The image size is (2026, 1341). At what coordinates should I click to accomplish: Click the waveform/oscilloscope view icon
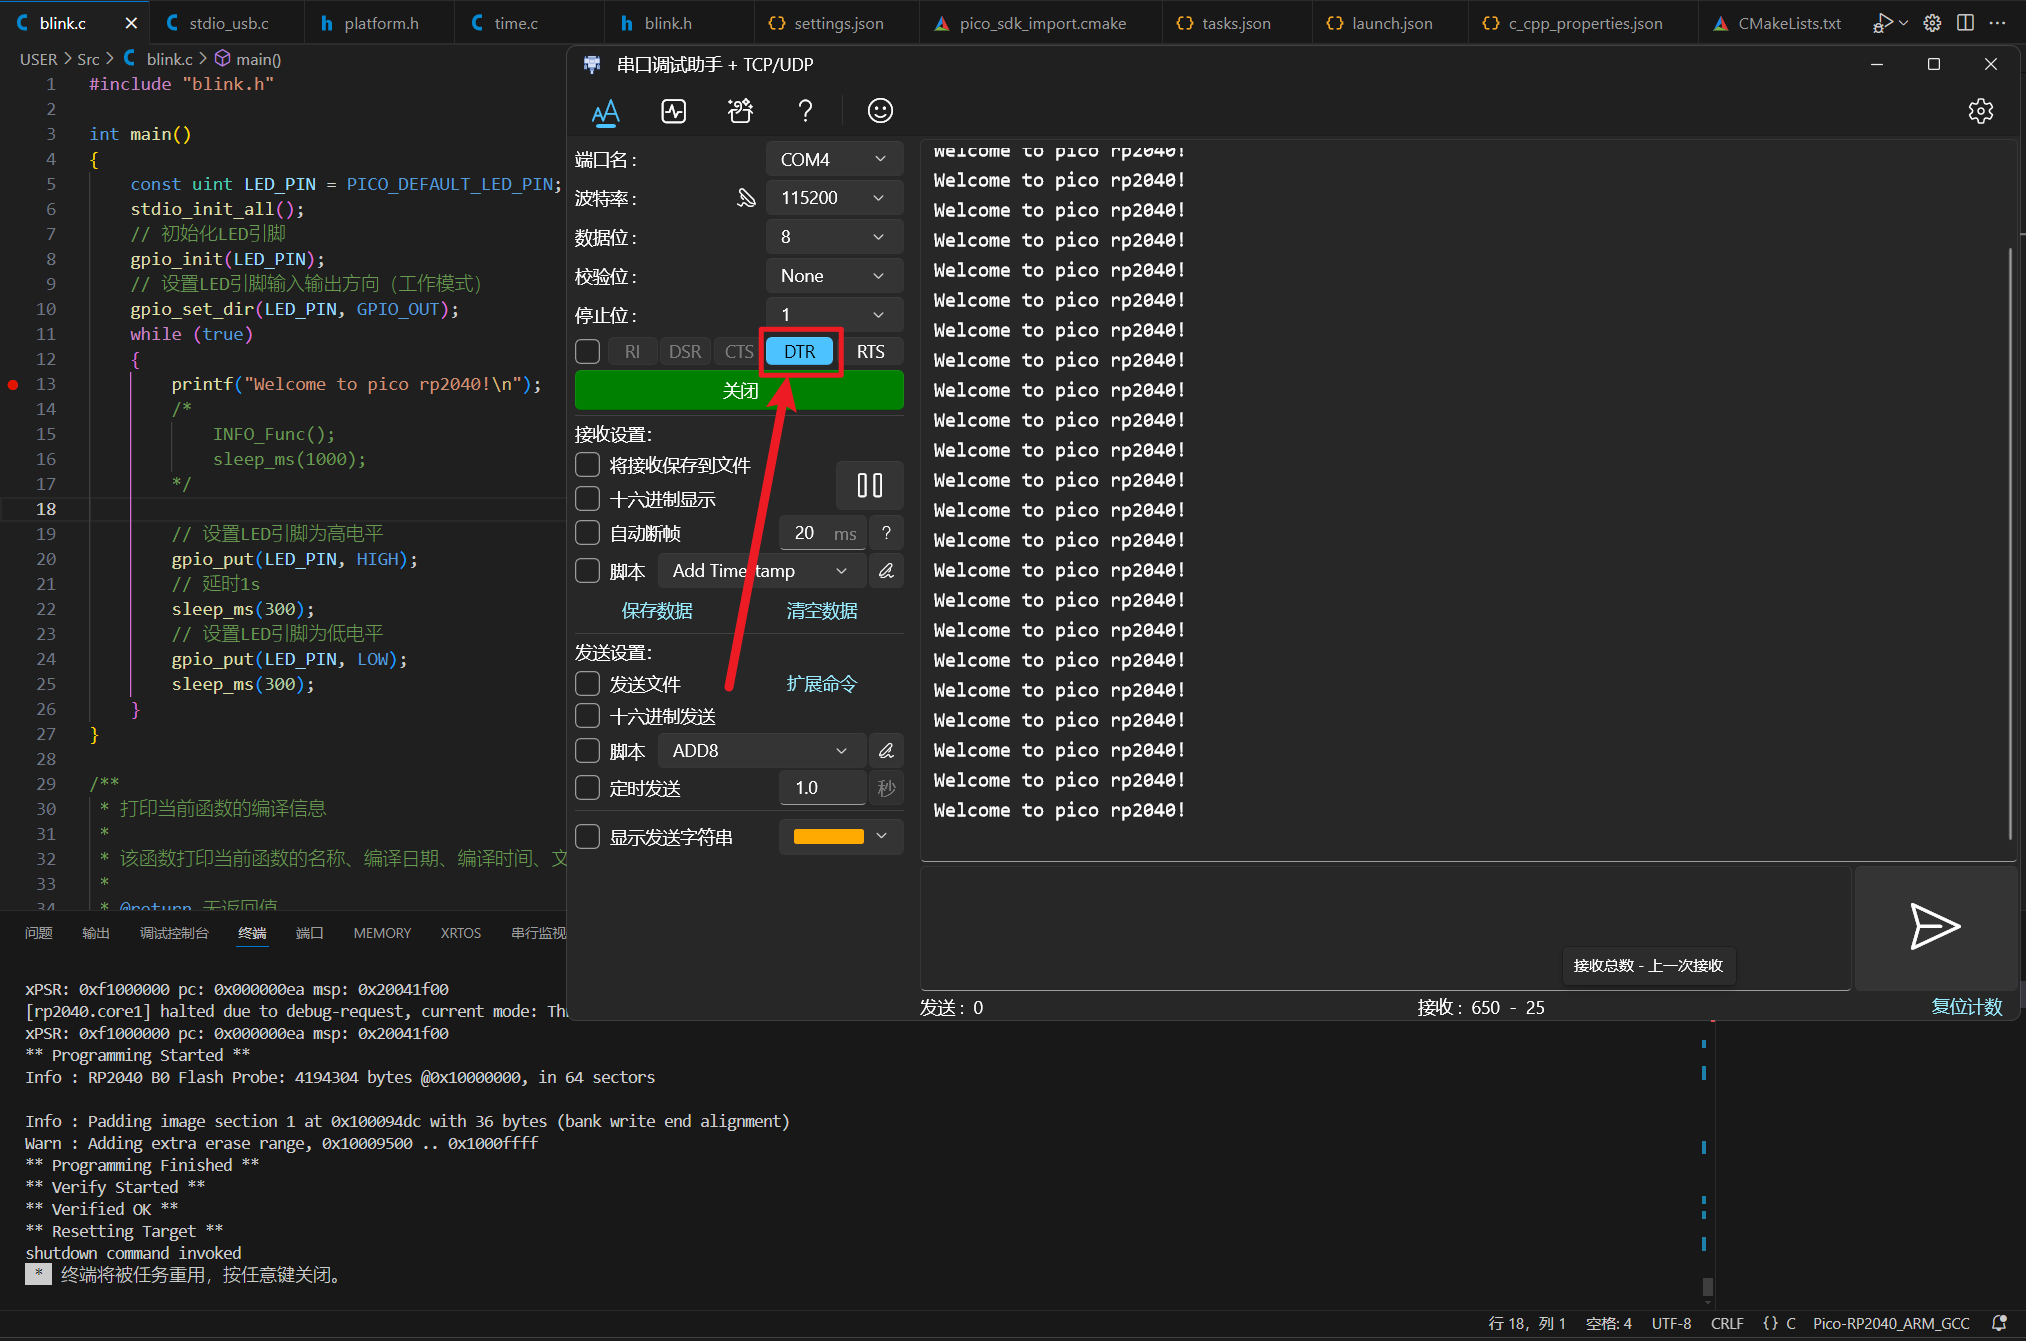coord(673,111)
